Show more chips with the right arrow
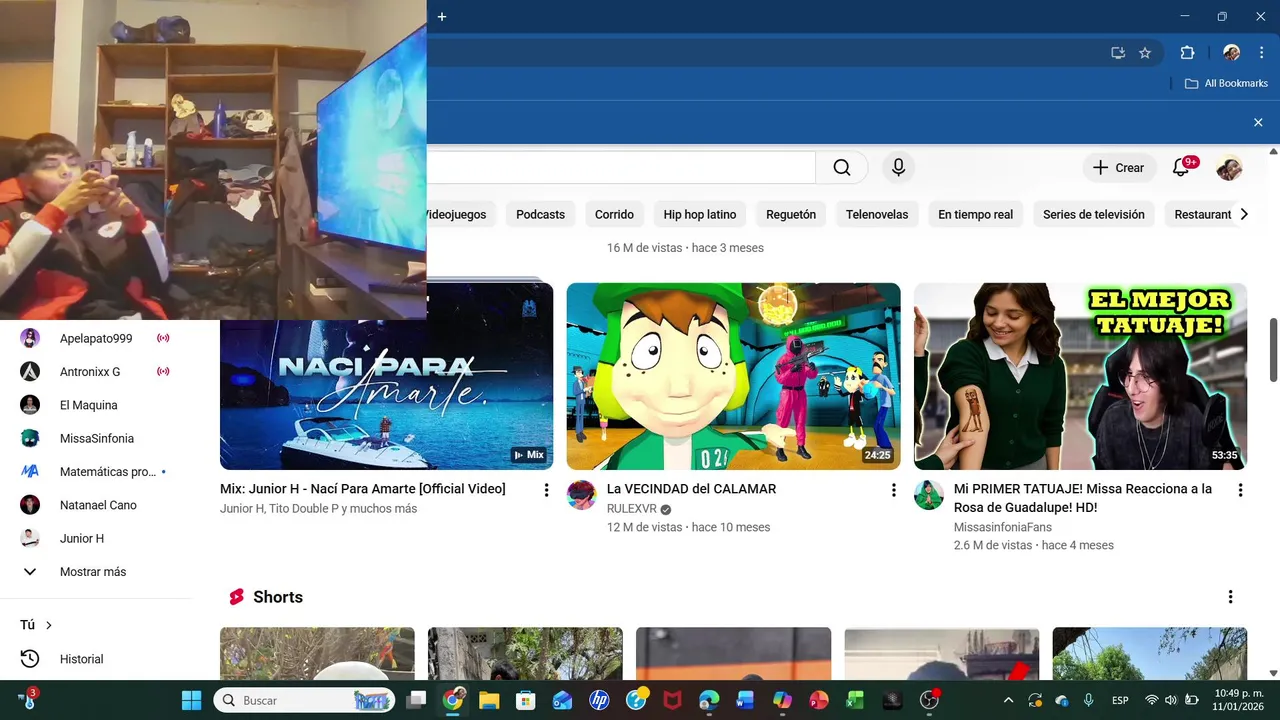The image size is (1280, 720). click(1244, 214)
